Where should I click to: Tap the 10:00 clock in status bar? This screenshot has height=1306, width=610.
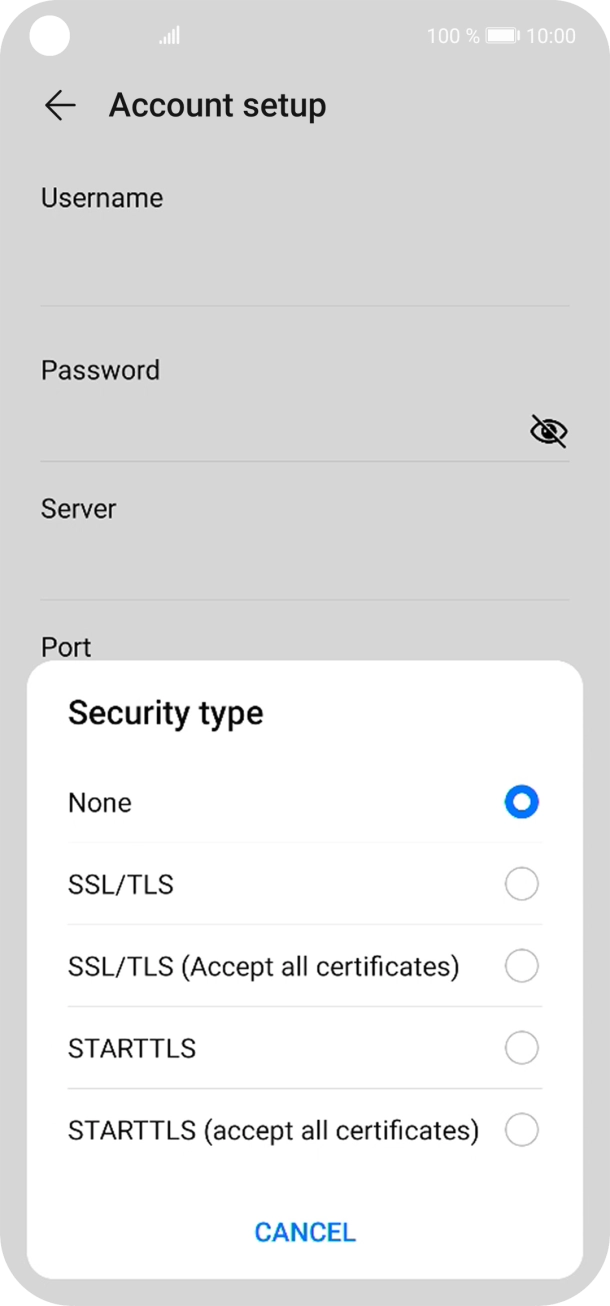coord(551,36)
